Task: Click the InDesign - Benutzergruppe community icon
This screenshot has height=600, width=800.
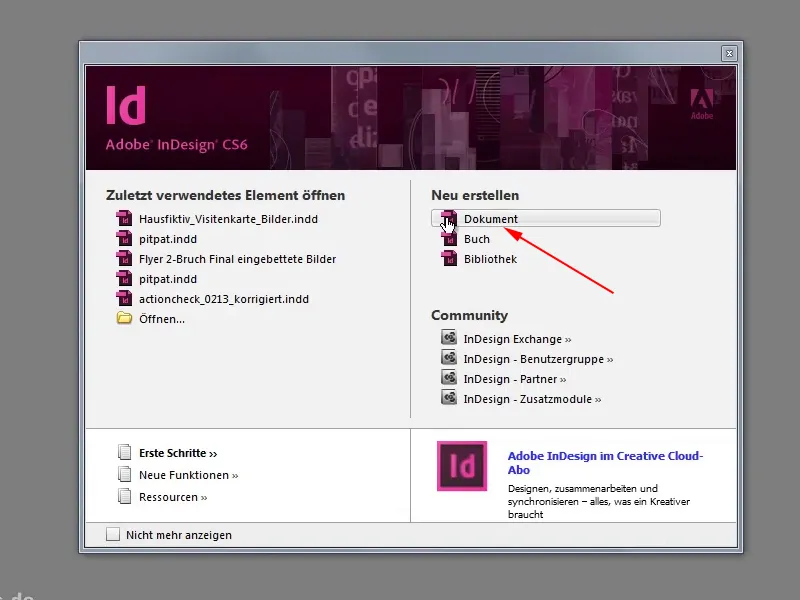Action: (x=449, y=358)
